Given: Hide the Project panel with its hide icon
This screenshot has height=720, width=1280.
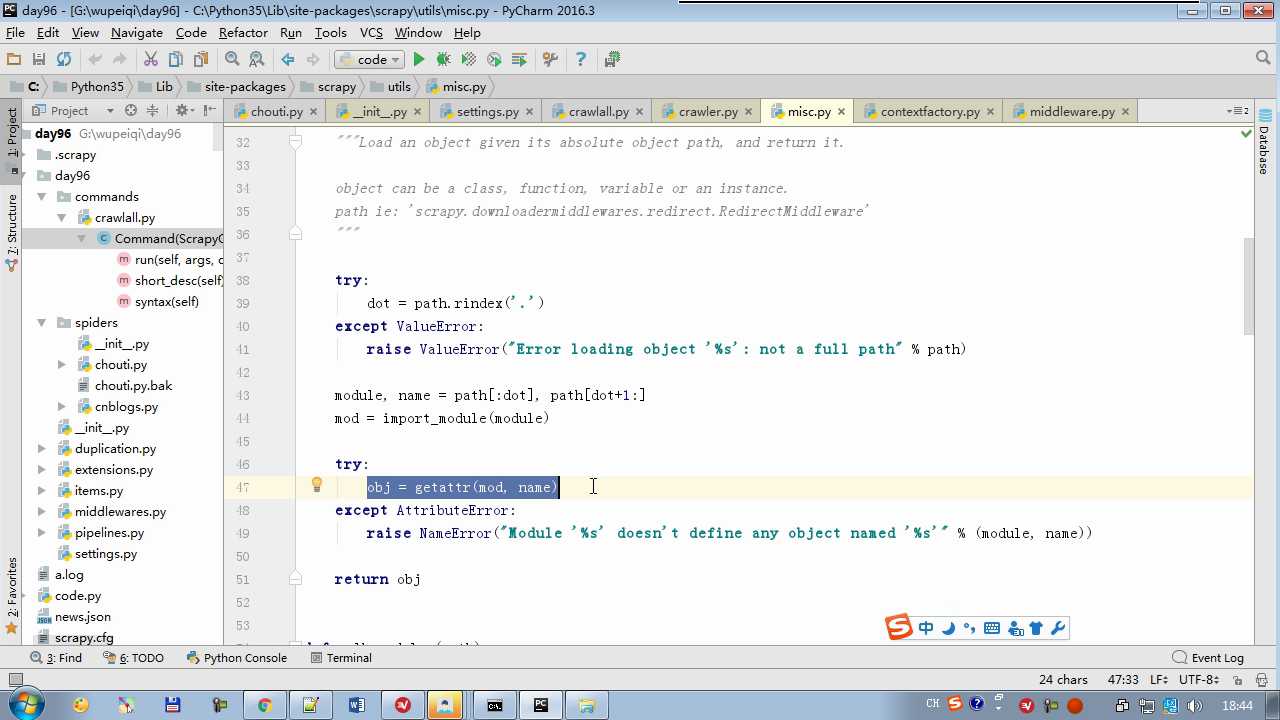Looking at the screenshot, I should coord(210,111).
